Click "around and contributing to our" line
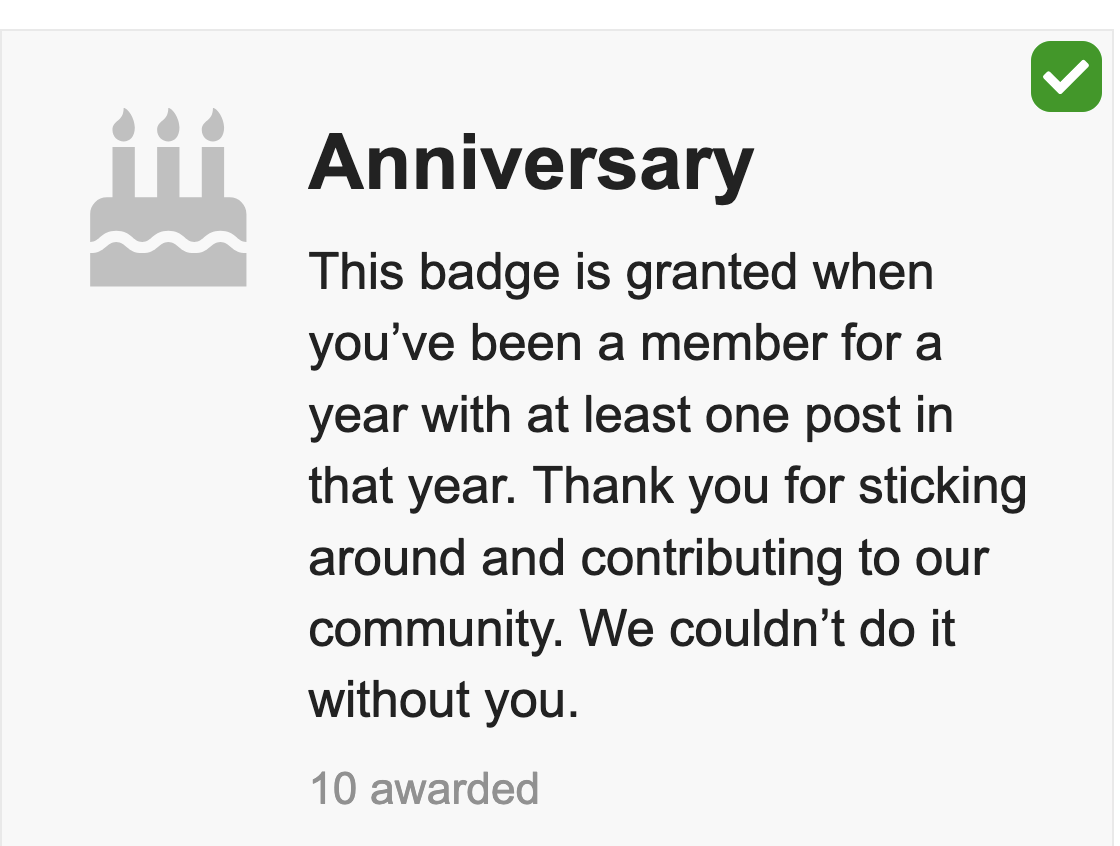The image size is (1120, 846). pyautogui.click(x=648, y=558)
